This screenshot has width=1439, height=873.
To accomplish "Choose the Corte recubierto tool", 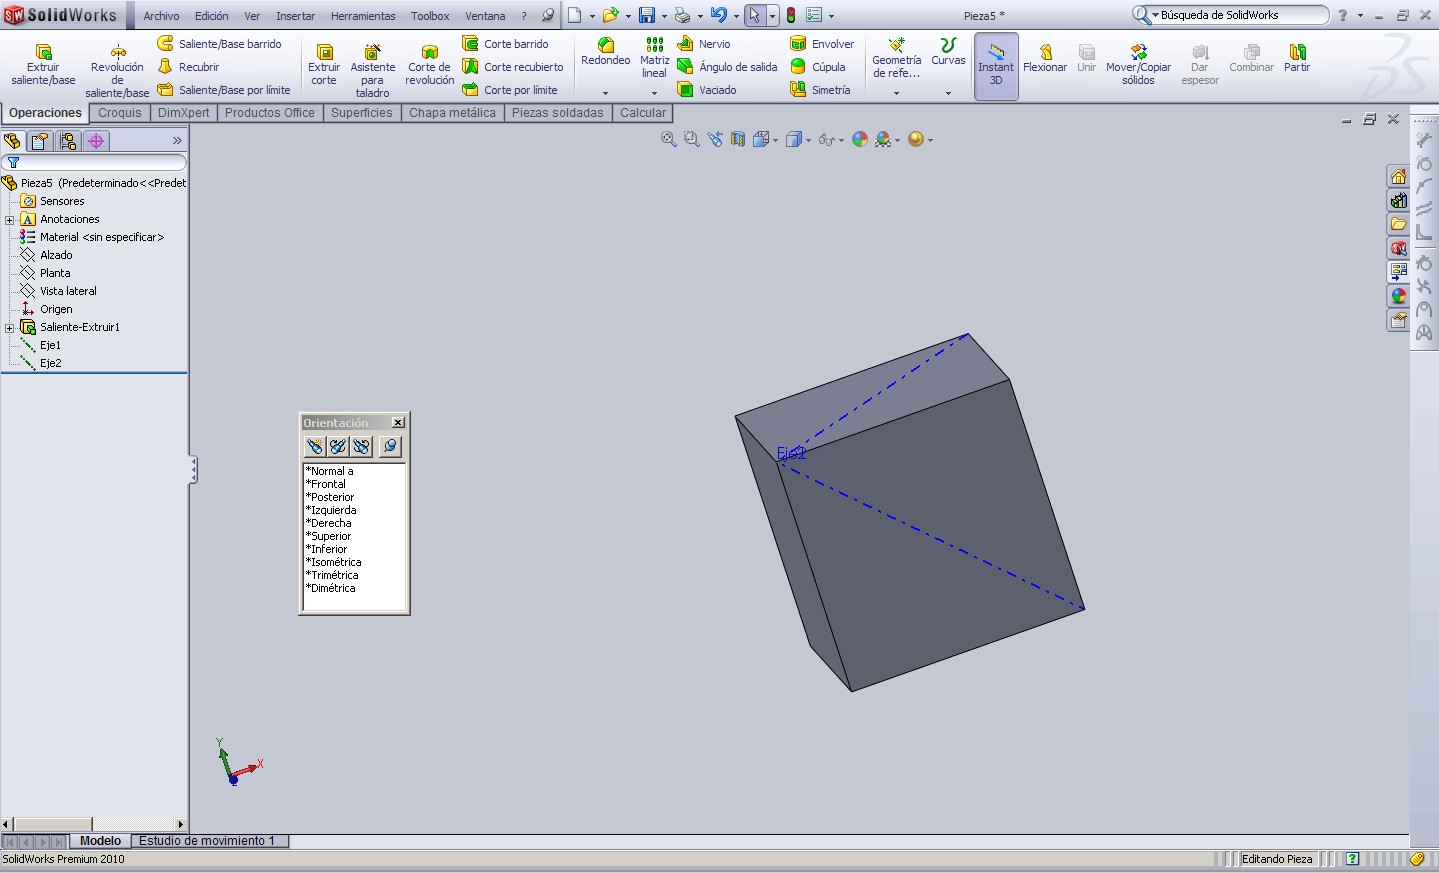I will (x=513, y=67).
